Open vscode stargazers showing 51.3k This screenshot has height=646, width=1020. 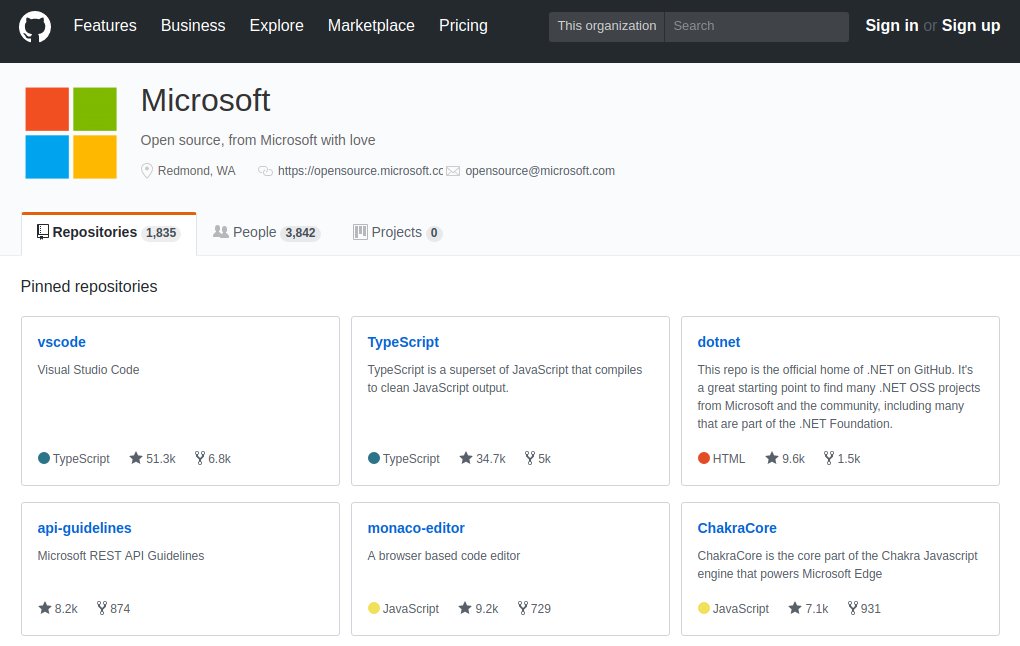click(x=153, y=458)
